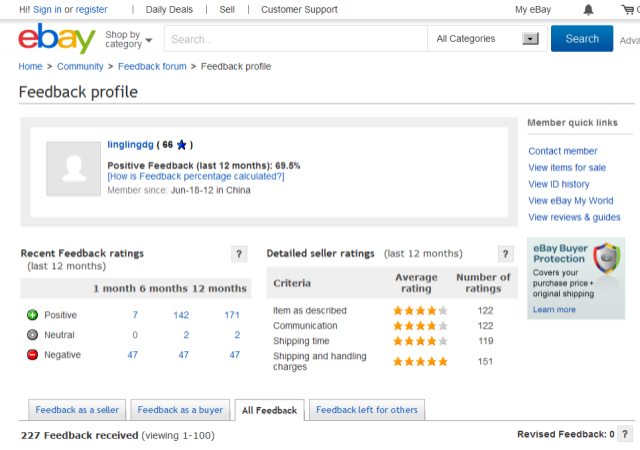This screenshot has height=450, width=640.
Task: Click the Revised Feedback help icon
Action: pos(625,434)
